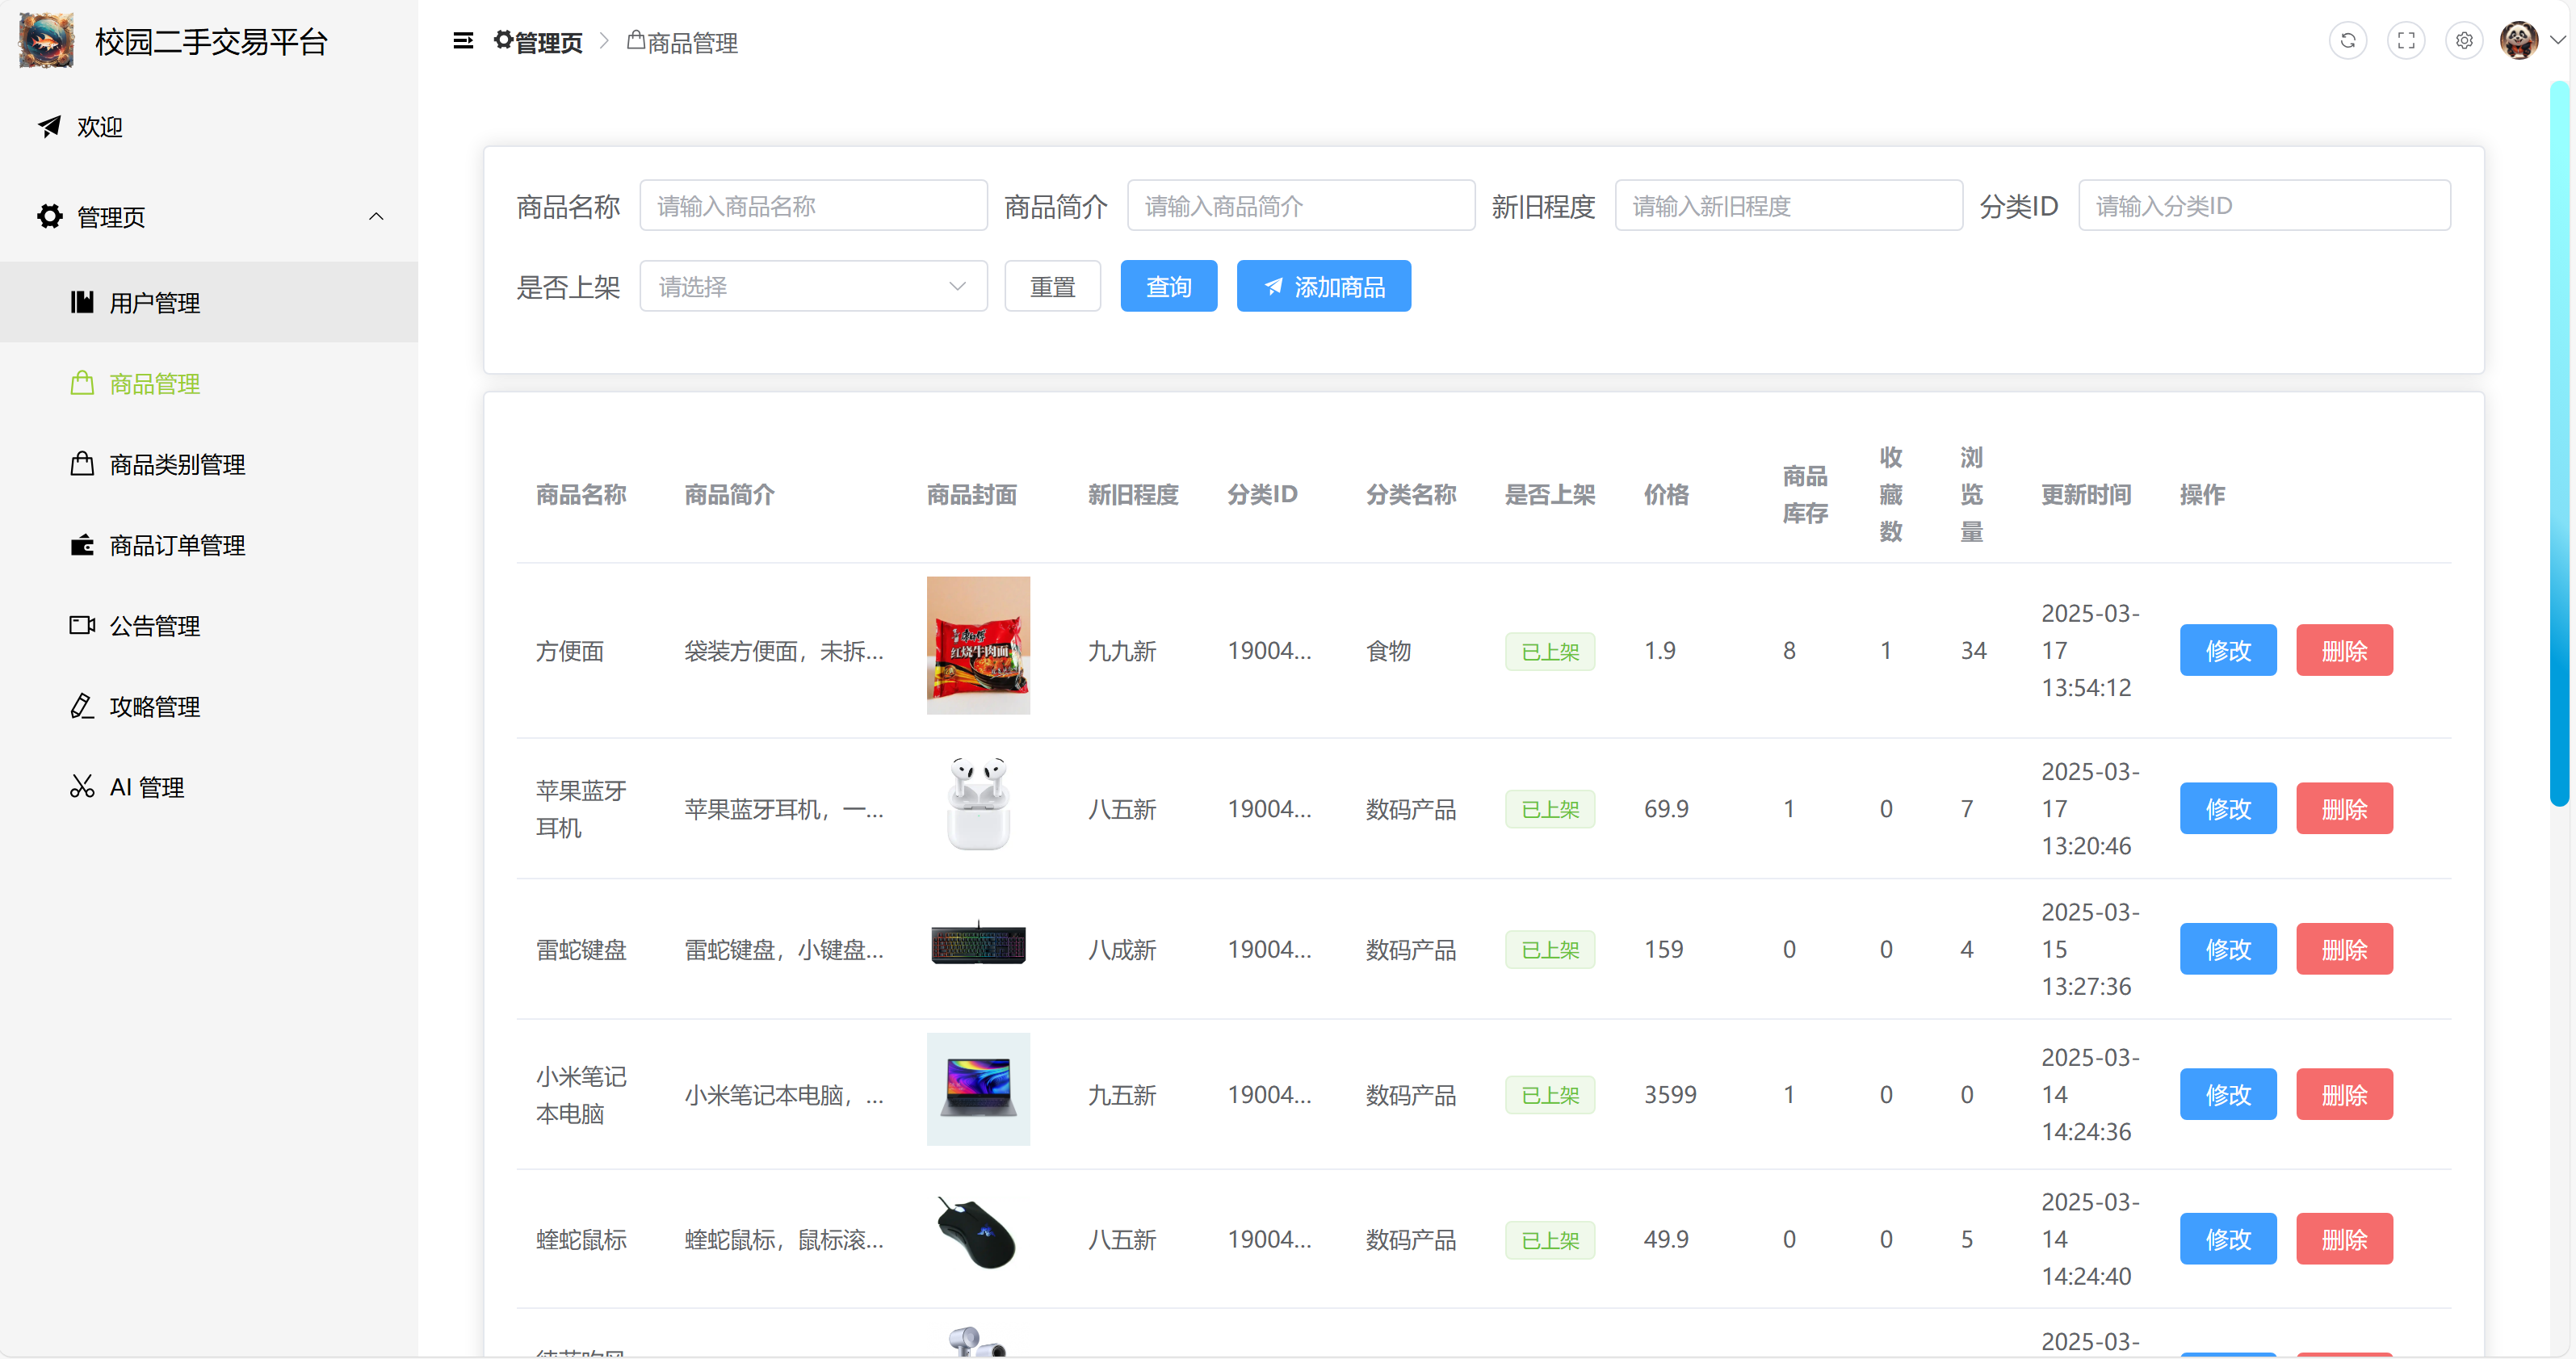Click the platform logo image

pos(46,41)
